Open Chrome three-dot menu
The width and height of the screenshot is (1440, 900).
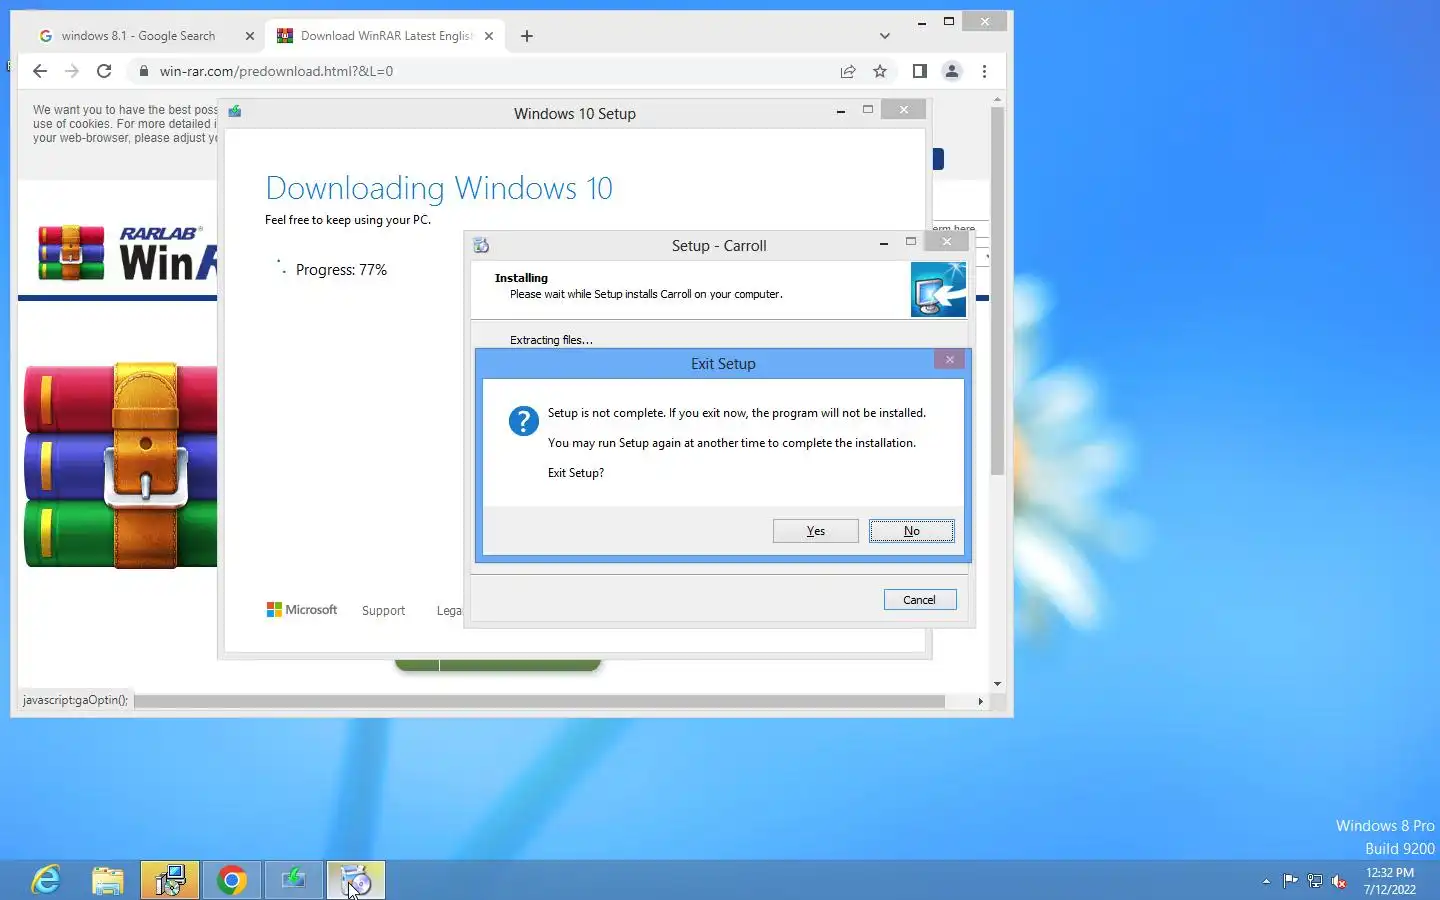(x=984, y=71)
